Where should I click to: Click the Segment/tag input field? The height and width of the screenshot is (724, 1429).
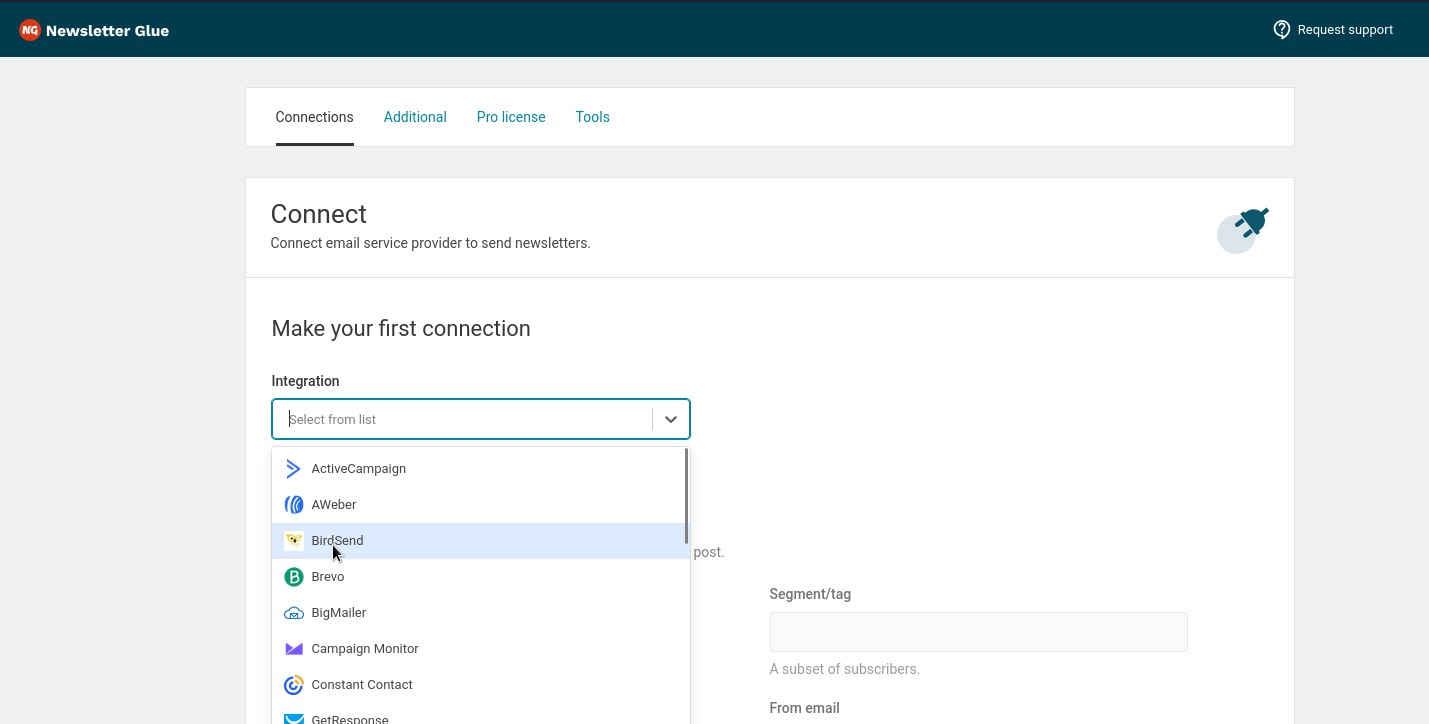(979, 632)
